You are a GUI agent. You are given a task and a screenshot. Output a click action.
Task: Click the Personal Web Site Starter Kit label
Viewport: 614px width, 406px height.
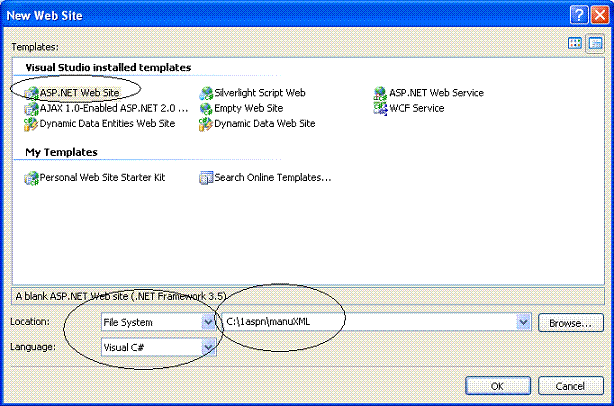click(102, 177)
